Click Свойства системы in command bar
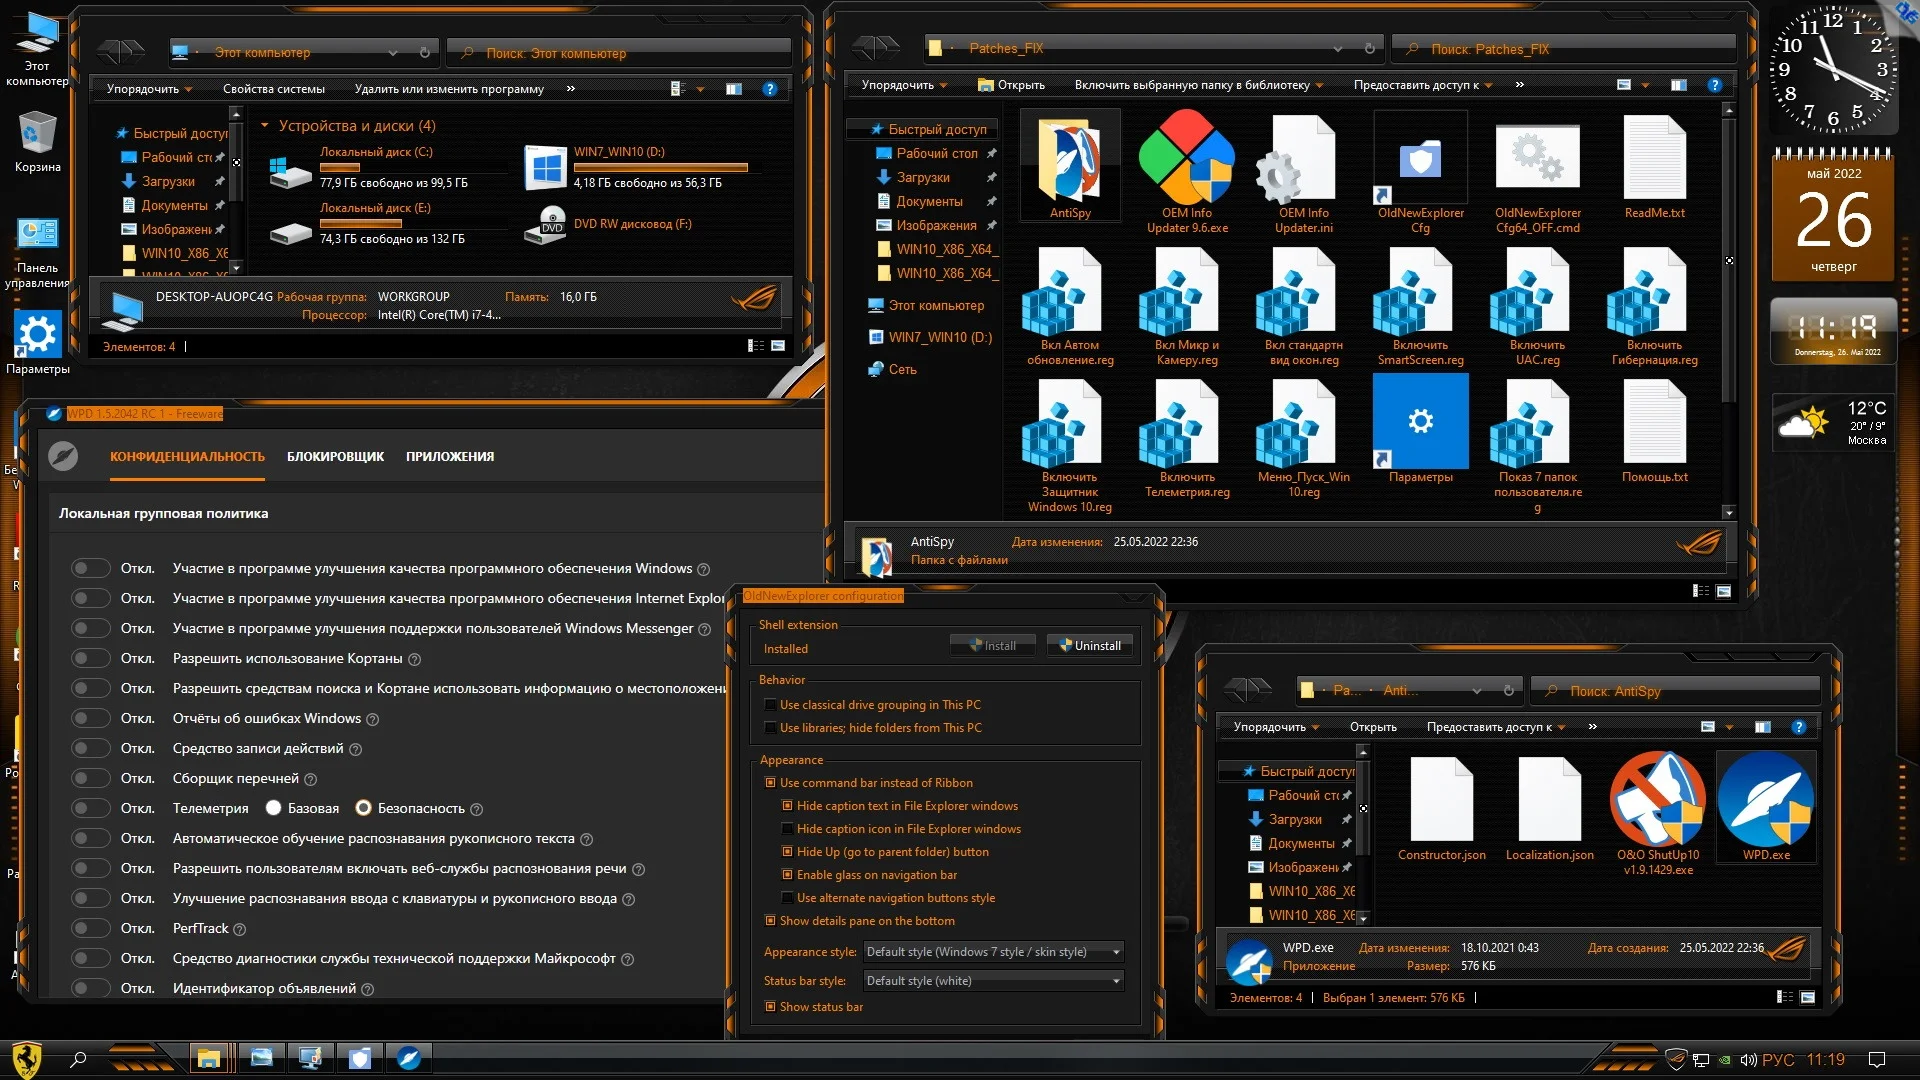Image resolution: width=1920 pixels, height=1080 pixels. 273,89
